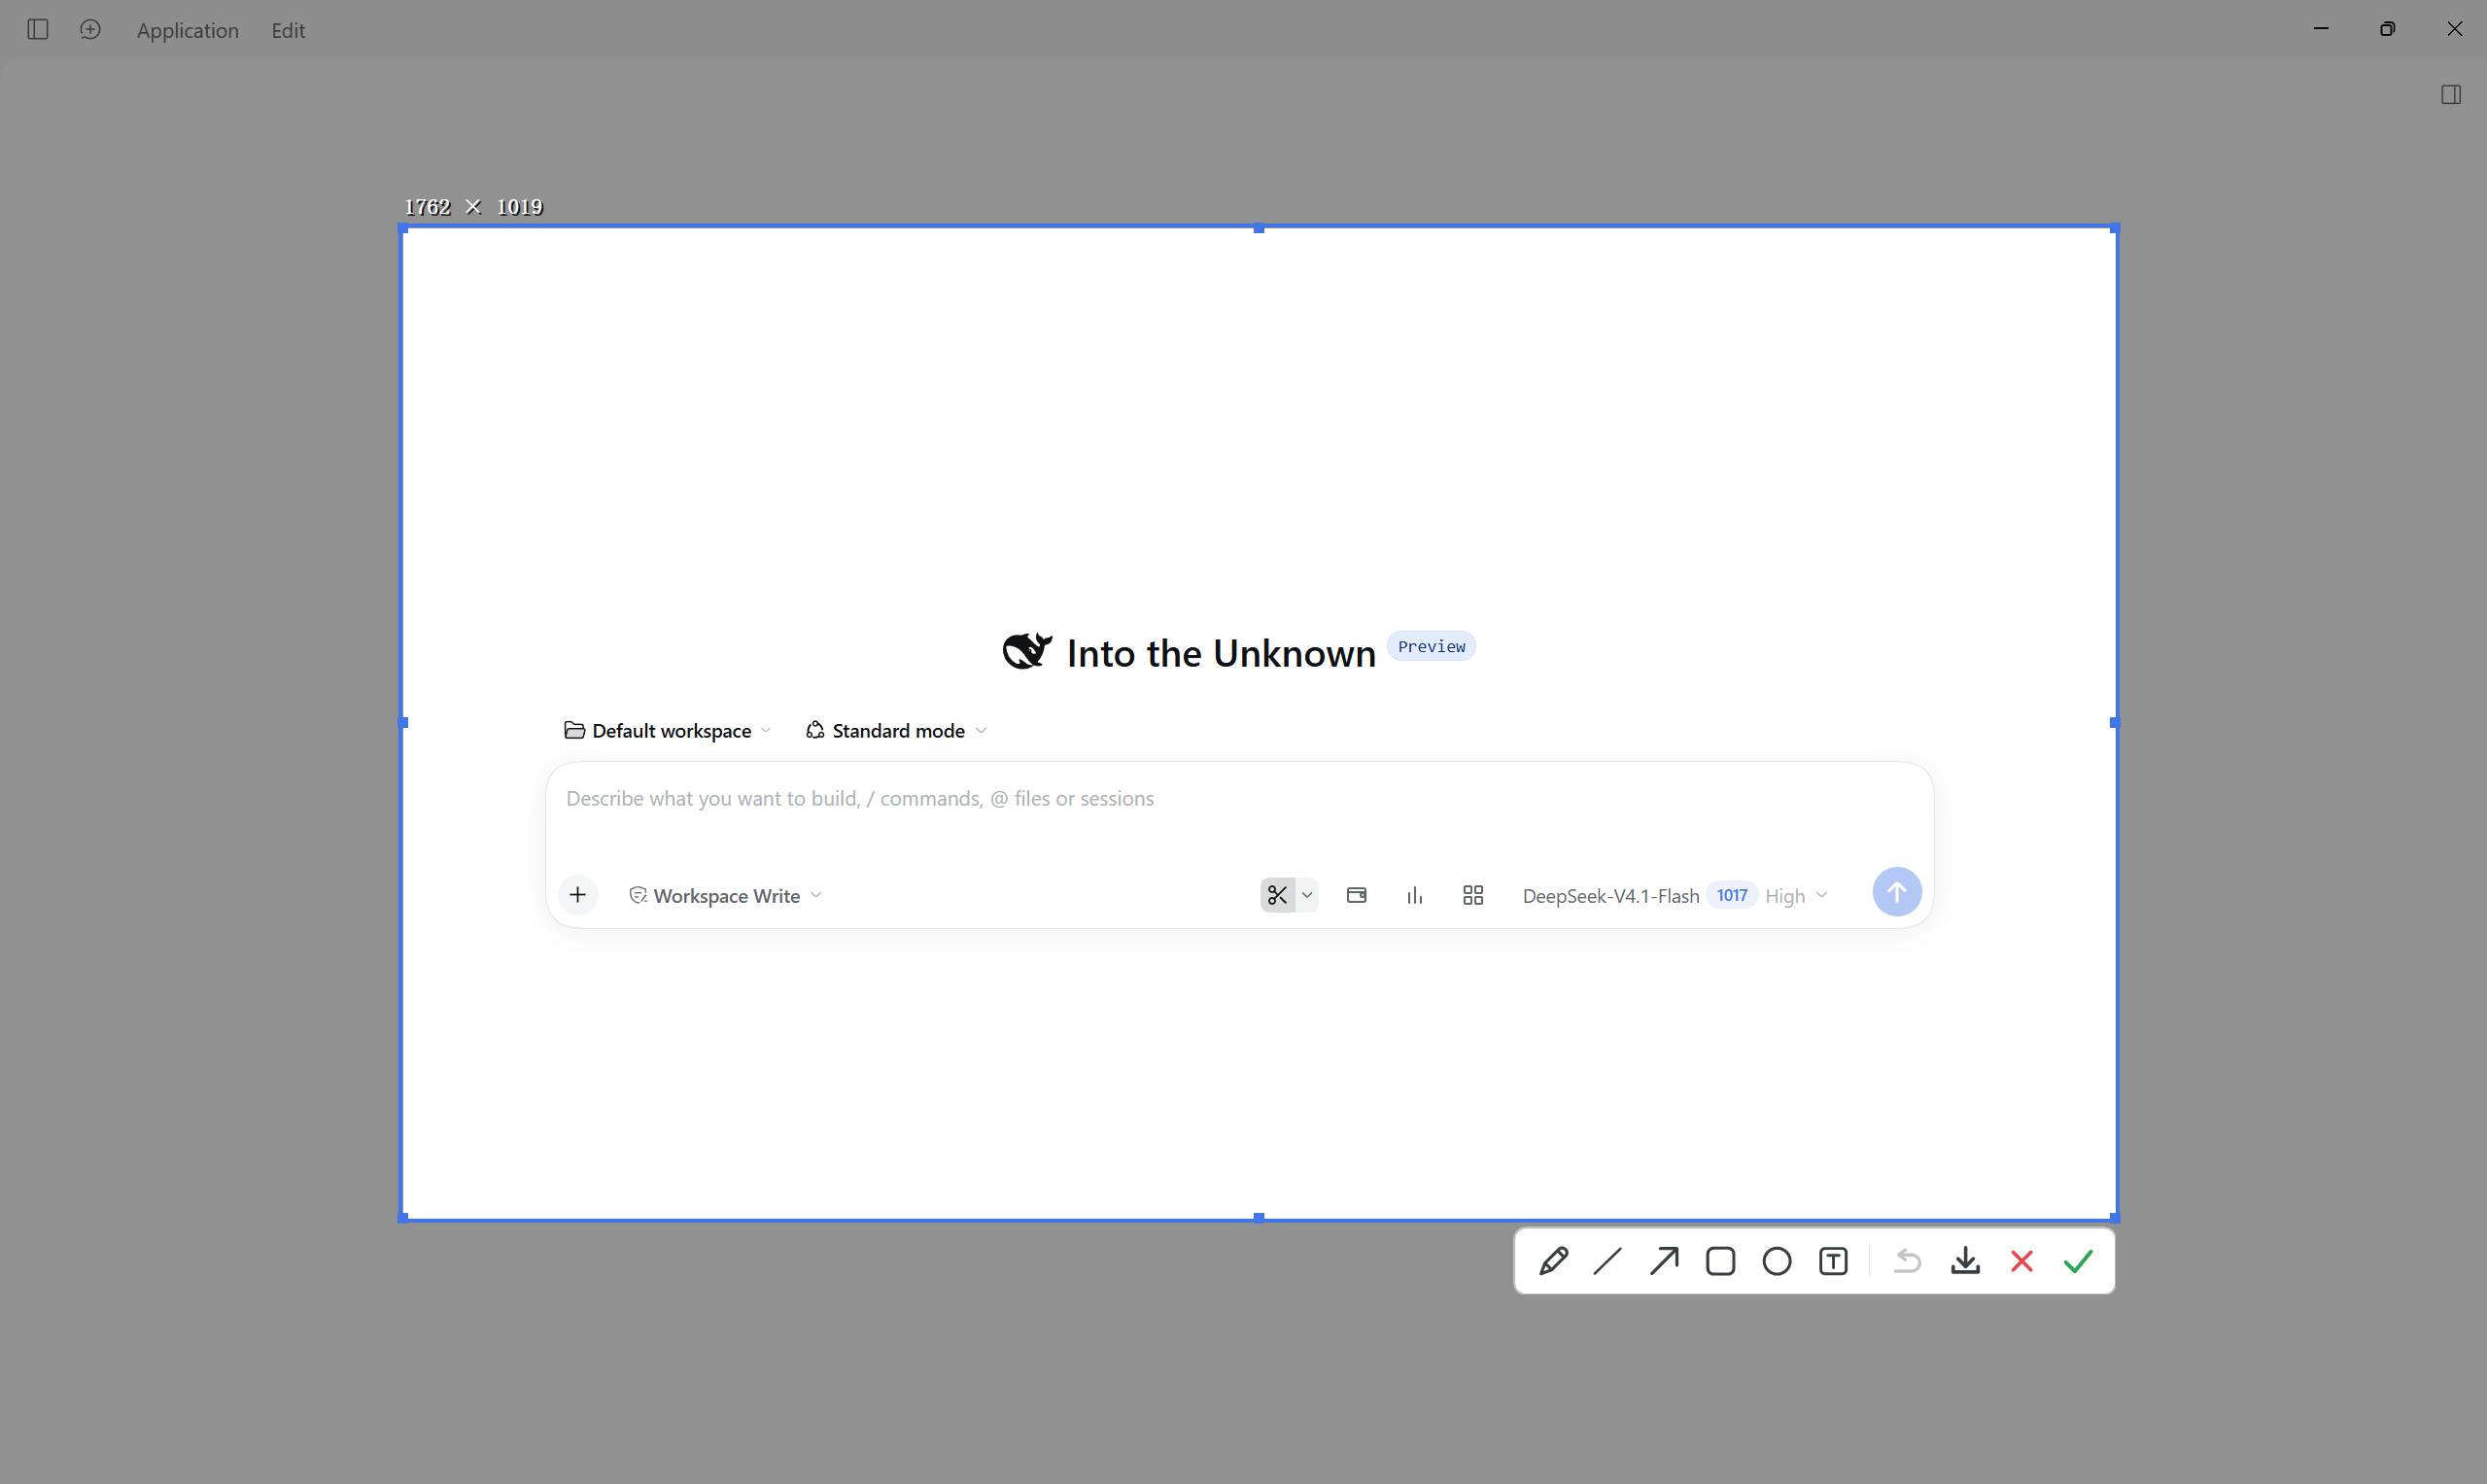The width and height of the screenshot is (2487, 1484).
Task: Click the bar chart statistics icon
Action: coord(1415,895)
